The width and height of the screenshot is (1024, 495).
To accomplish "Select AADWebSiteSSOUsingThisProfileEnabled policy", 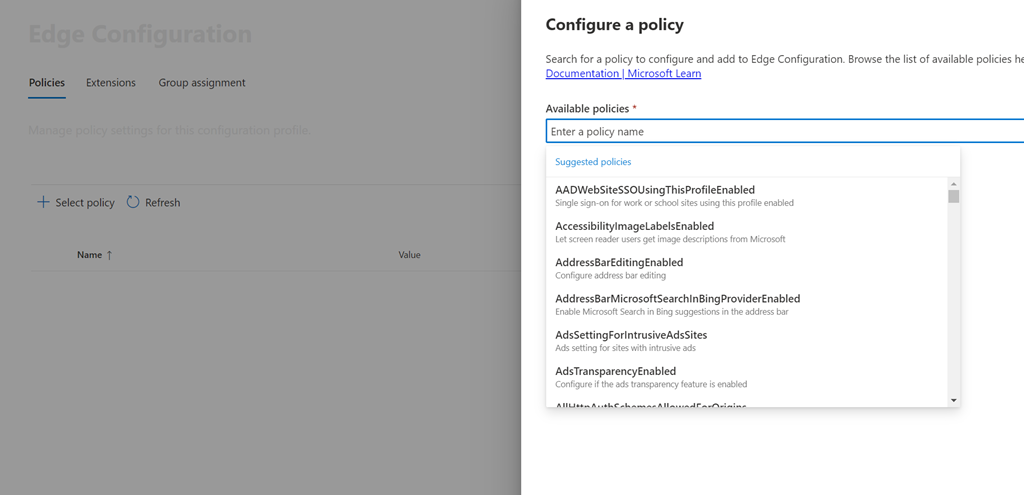I will pyautogui.click(x=655, y=190).
